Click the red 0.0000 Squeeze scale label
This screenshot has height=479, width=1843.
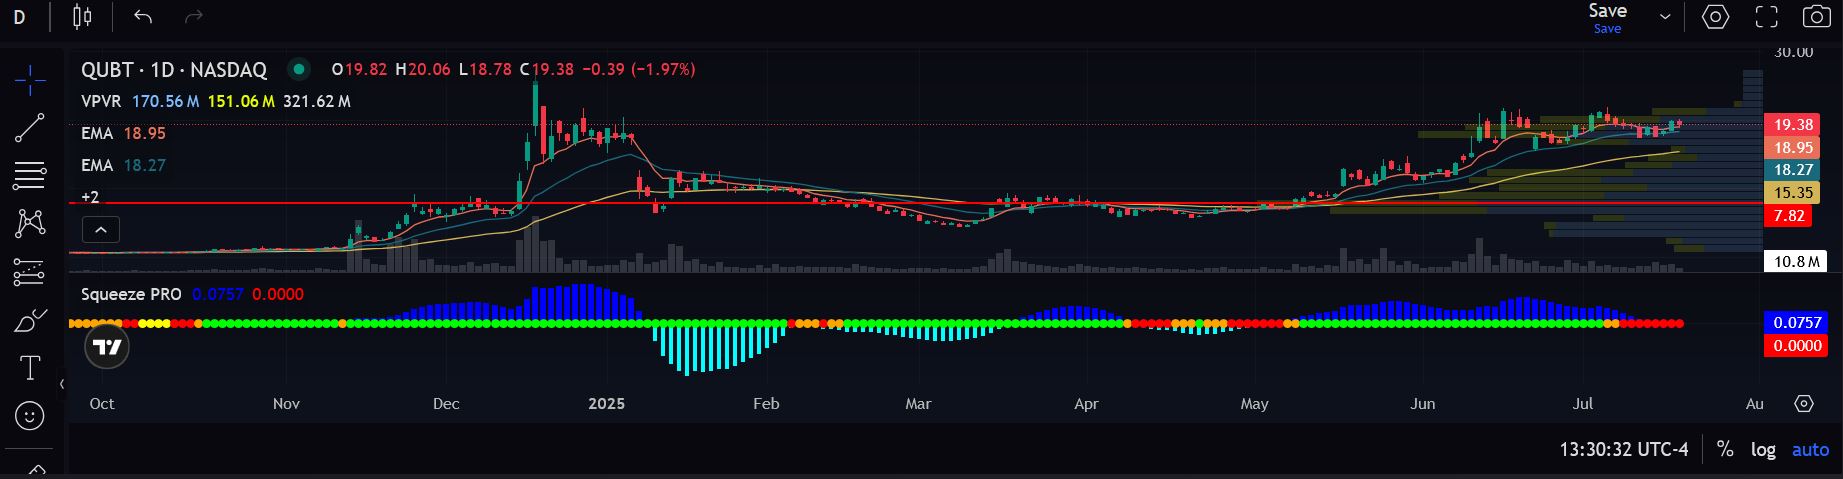click(x=1797, y=345)
